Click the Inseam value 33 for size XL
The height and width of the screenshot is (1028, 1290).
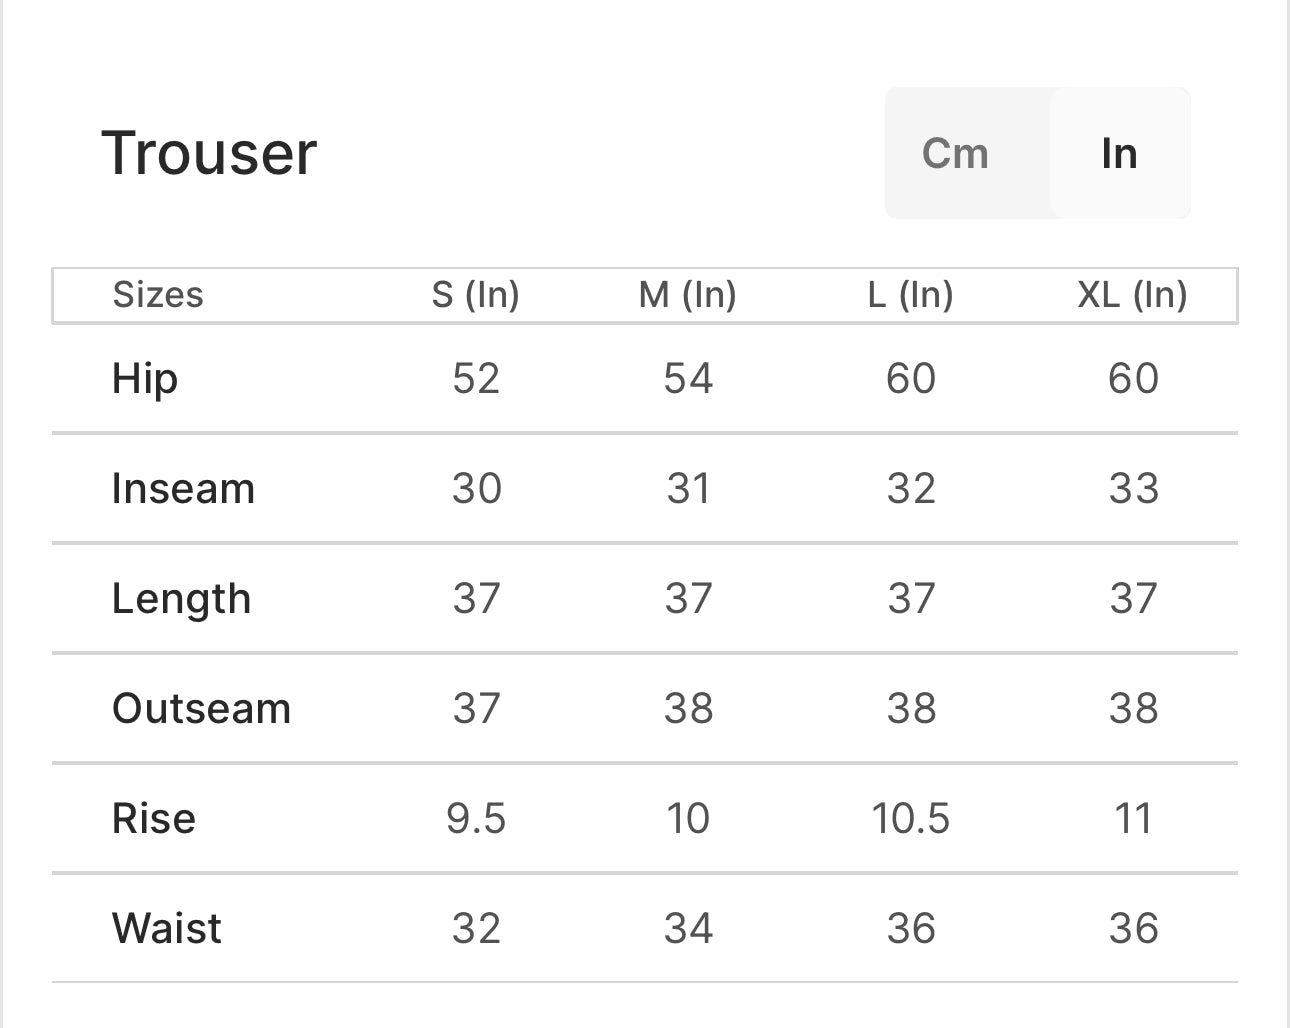click(x=1133, y=489)
